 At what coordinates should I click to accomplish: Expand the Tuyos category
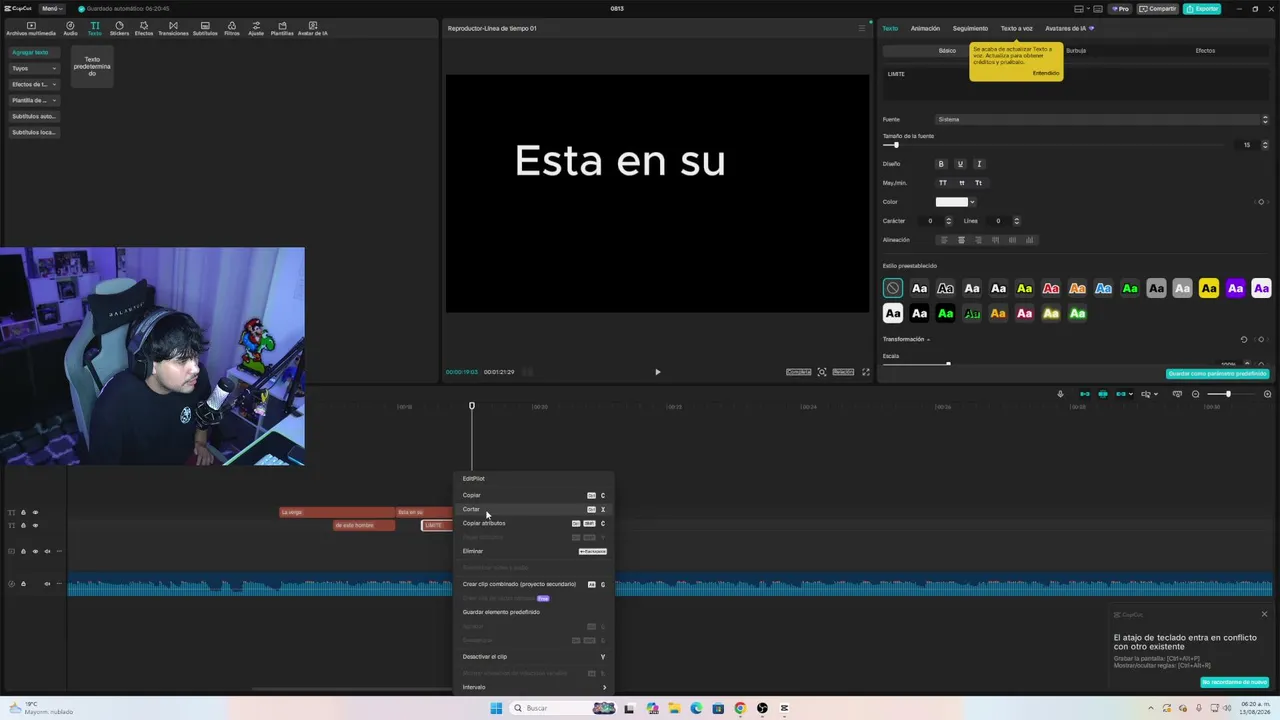point(34,68)
